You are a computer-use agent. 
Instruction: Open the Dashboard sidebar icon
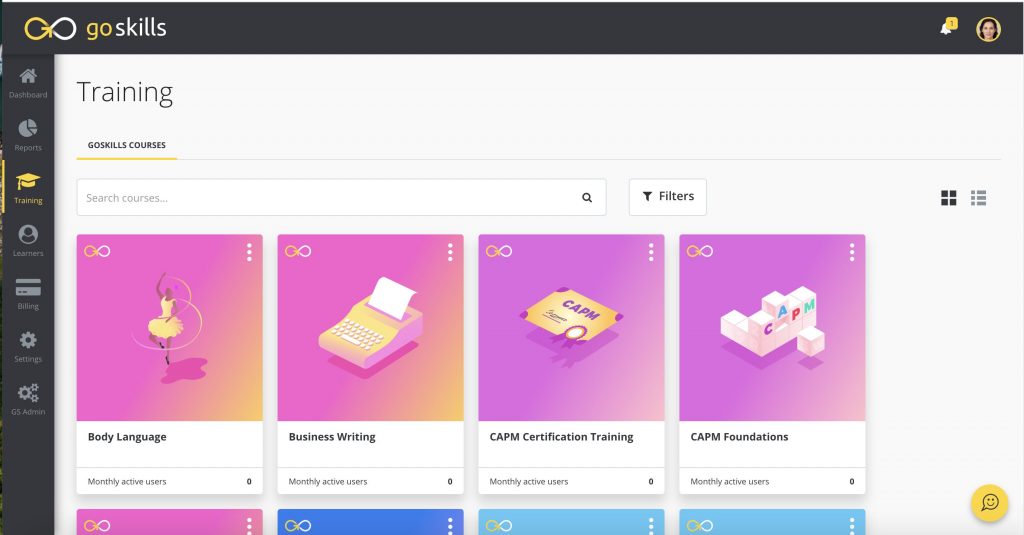pos(28,83)
